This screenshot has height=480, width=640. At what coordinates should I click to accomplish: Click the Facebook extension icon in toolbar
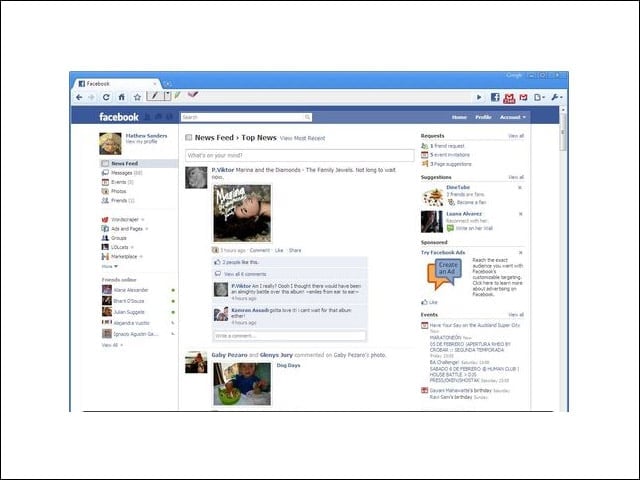coord(495,97)
